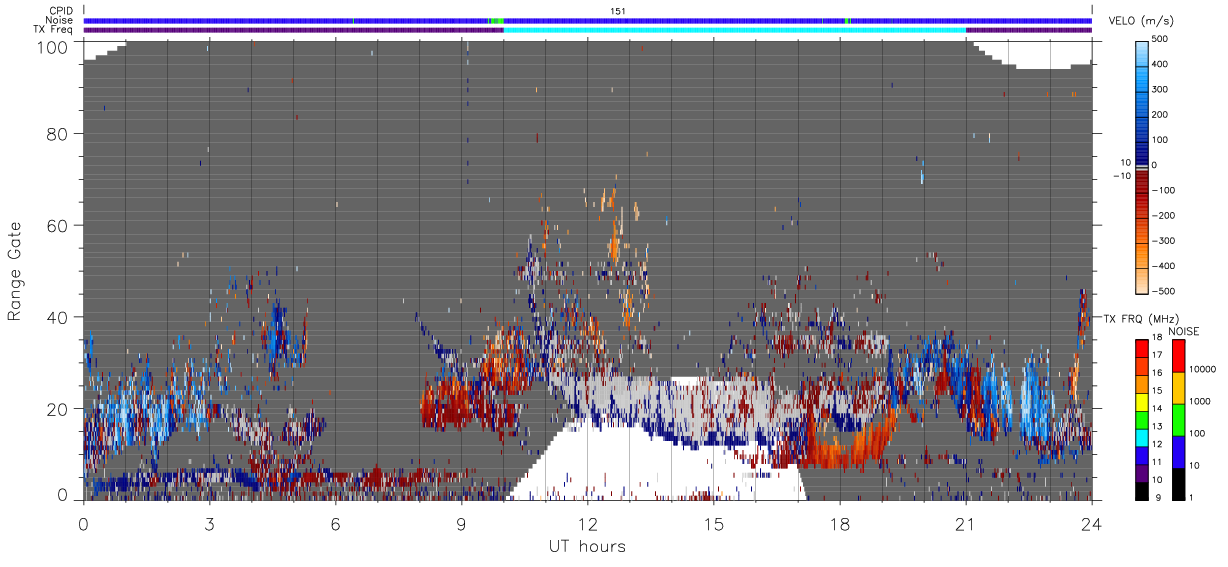
Task: Click noise legend value 1000
Action: 1201,401
